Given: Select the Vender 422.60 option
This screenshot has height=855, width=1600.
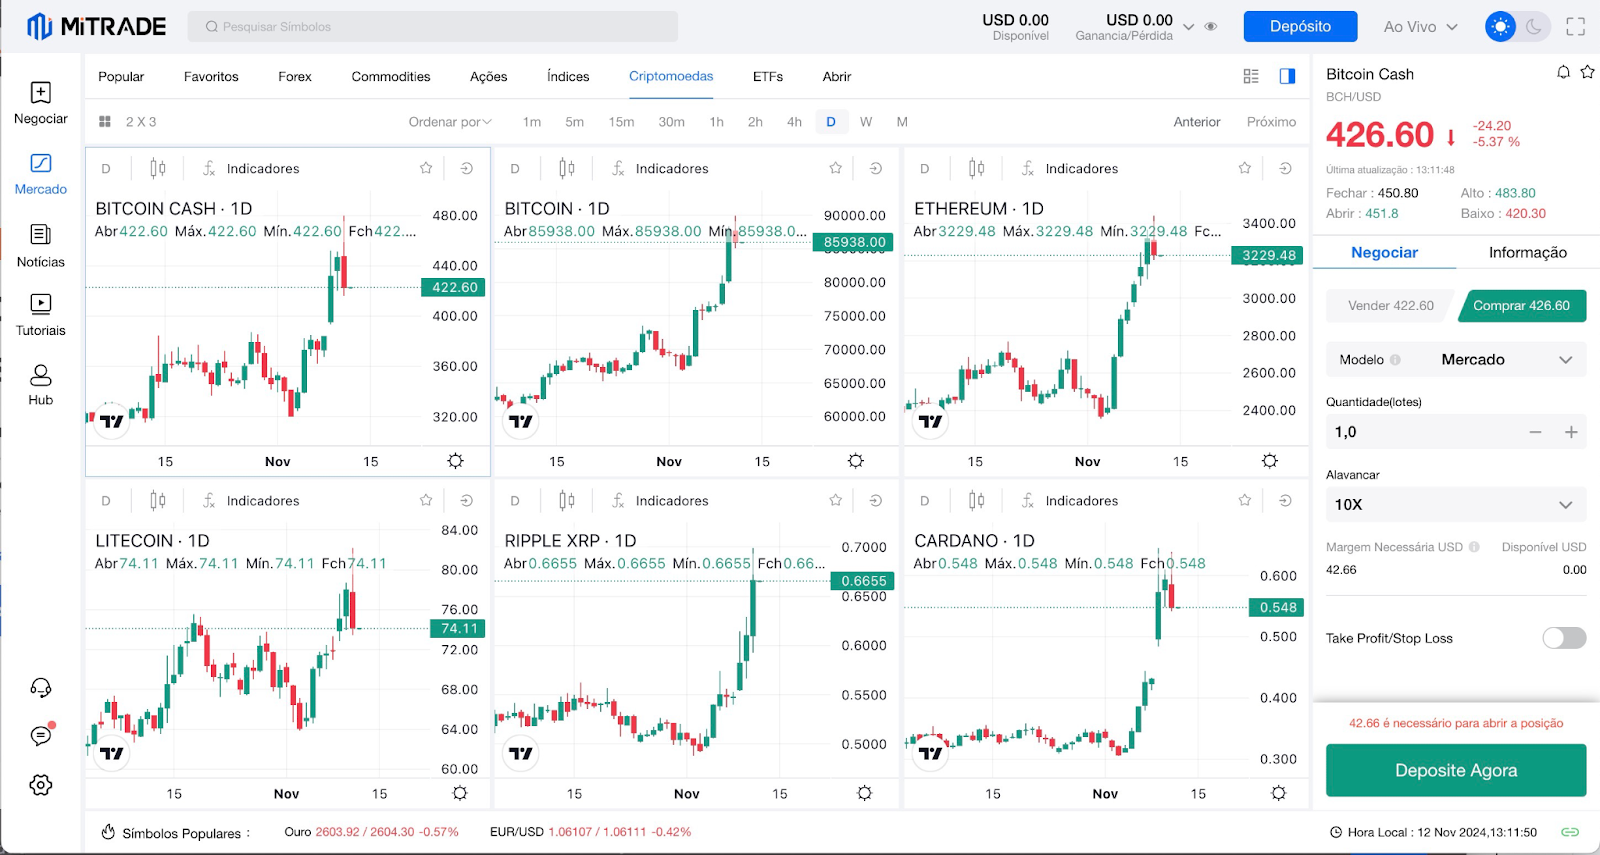Looking at the screenshot, I should click(1390, 306).
